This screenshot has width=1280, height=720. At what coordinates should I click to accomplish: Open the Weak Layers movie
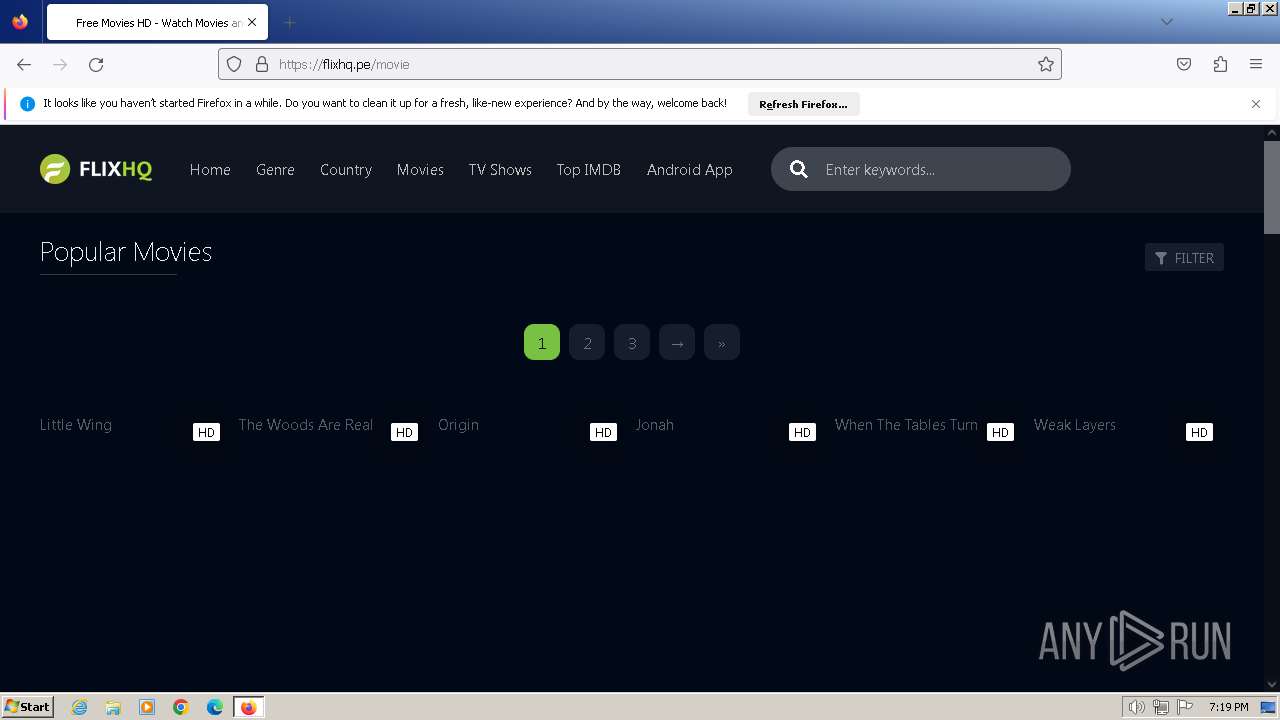pyautogui.click(x=1074, y=425)
